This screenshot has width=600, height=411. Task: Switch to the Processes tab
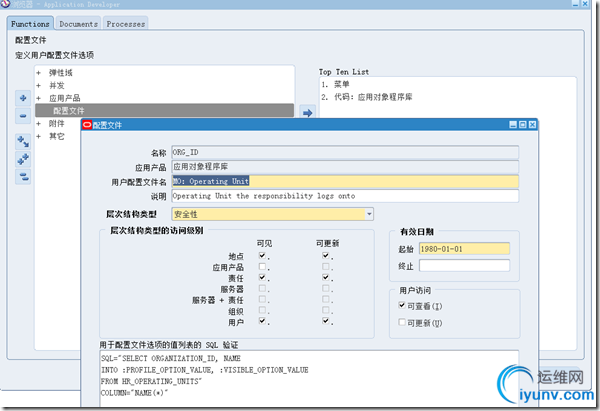(x=126, y=24)
